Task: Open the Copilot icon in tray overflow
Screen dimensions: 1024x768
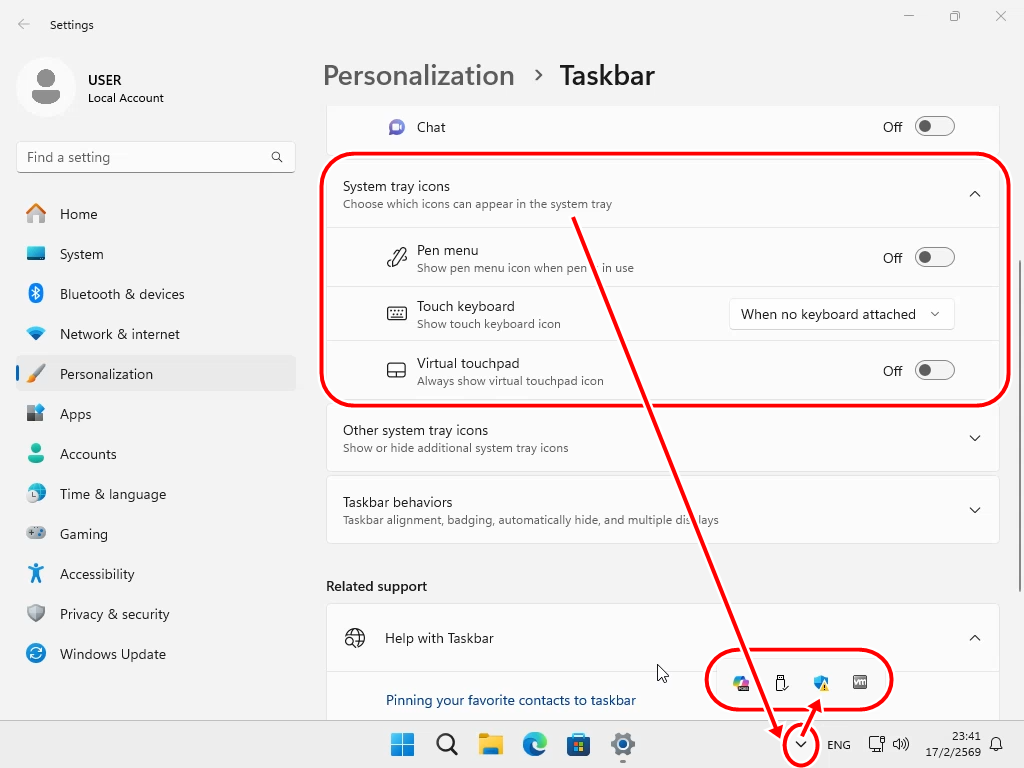Action: (x=741, y=683)
